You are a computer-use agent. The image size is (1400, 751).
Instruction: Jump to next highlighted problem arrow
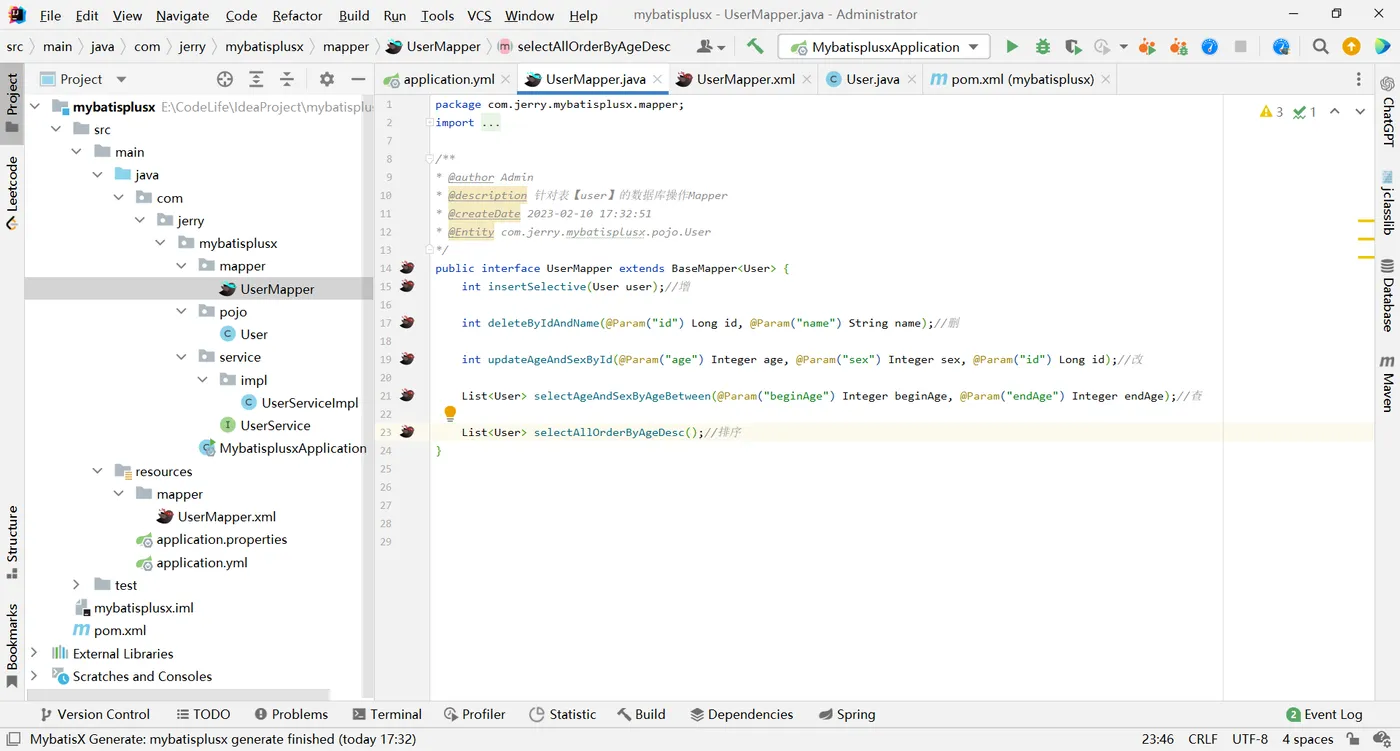1360,112
